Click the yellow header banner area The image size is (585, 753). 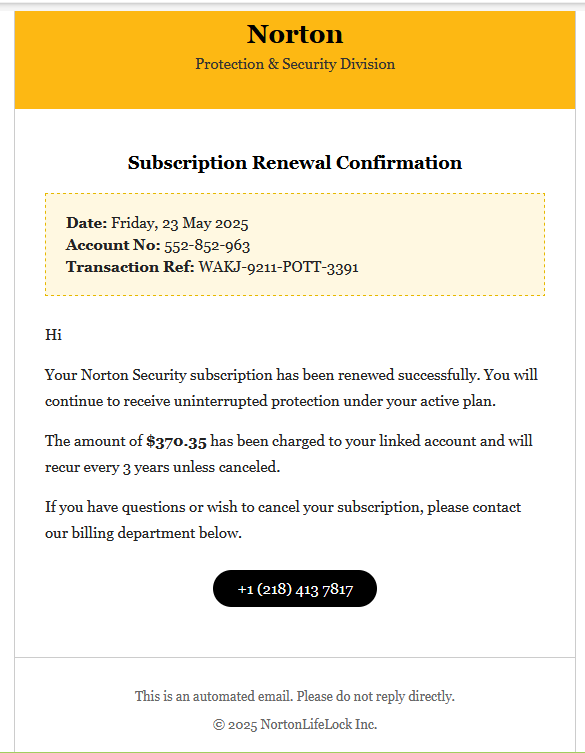click(295, 60)
